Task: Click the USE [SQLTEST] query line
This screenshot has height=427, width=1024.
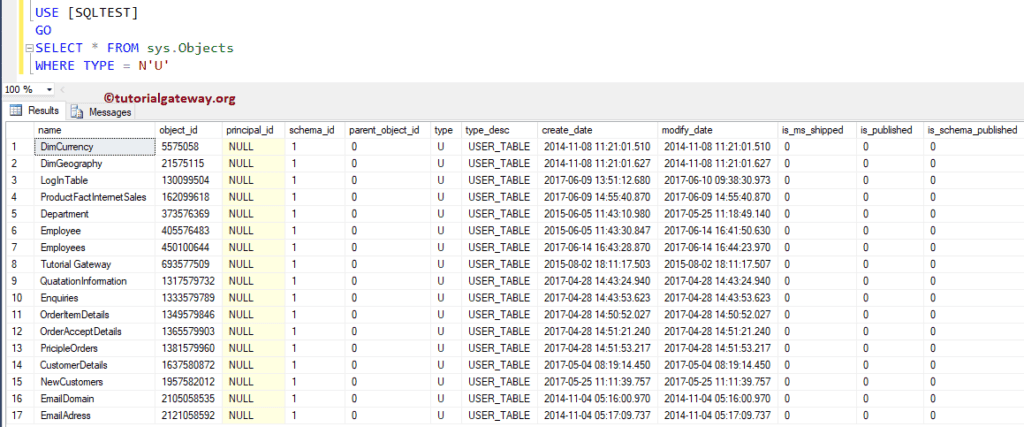Action: coord(86,12)
